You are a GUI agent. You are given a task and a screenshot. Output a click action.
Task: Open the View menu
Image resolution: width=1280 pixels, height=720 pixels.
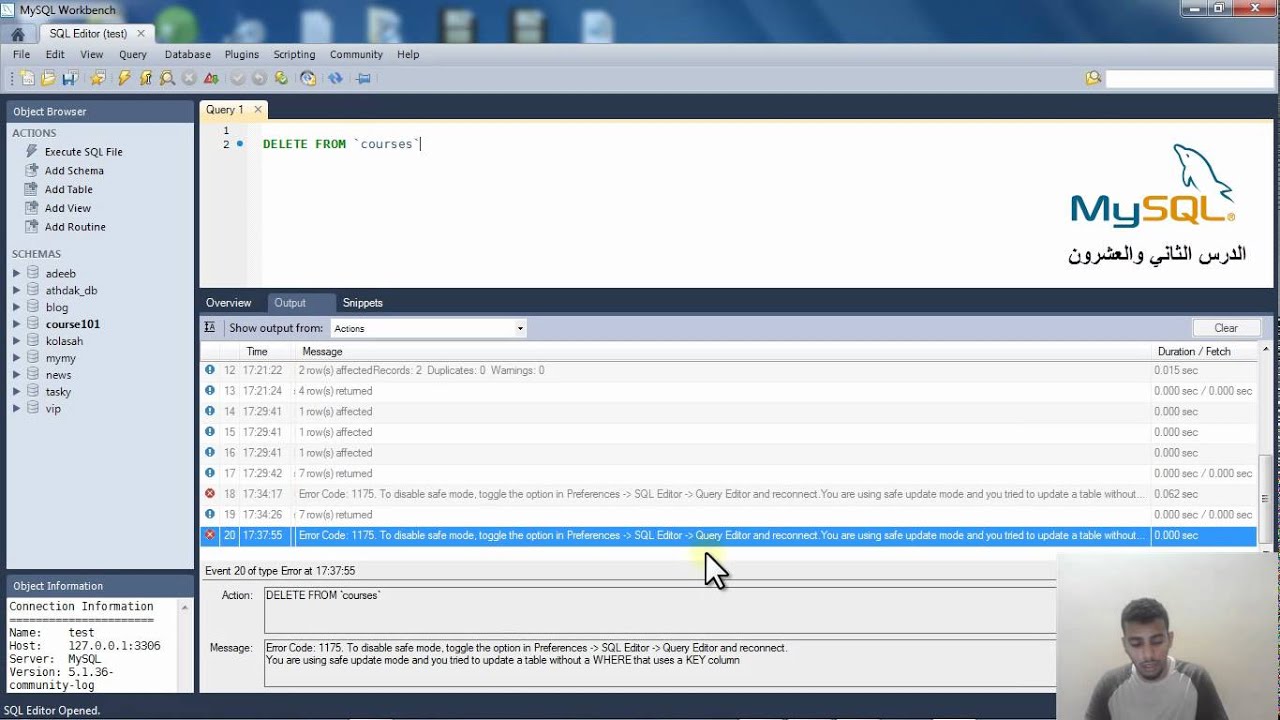pos(91,54)
